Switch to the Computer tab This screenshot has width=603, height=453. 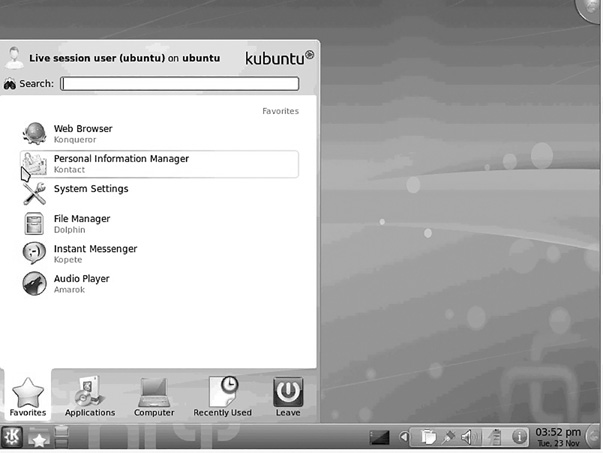point(154,396)
